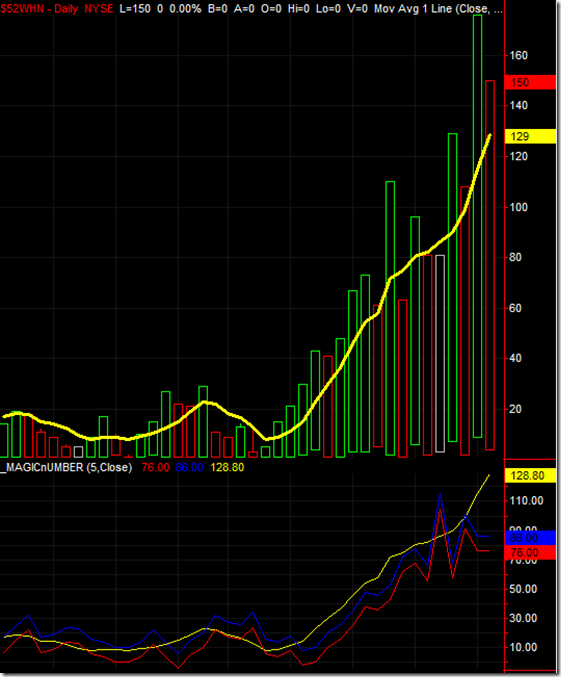
Task: Click the 60 axis label
Action: pos(515,308)
